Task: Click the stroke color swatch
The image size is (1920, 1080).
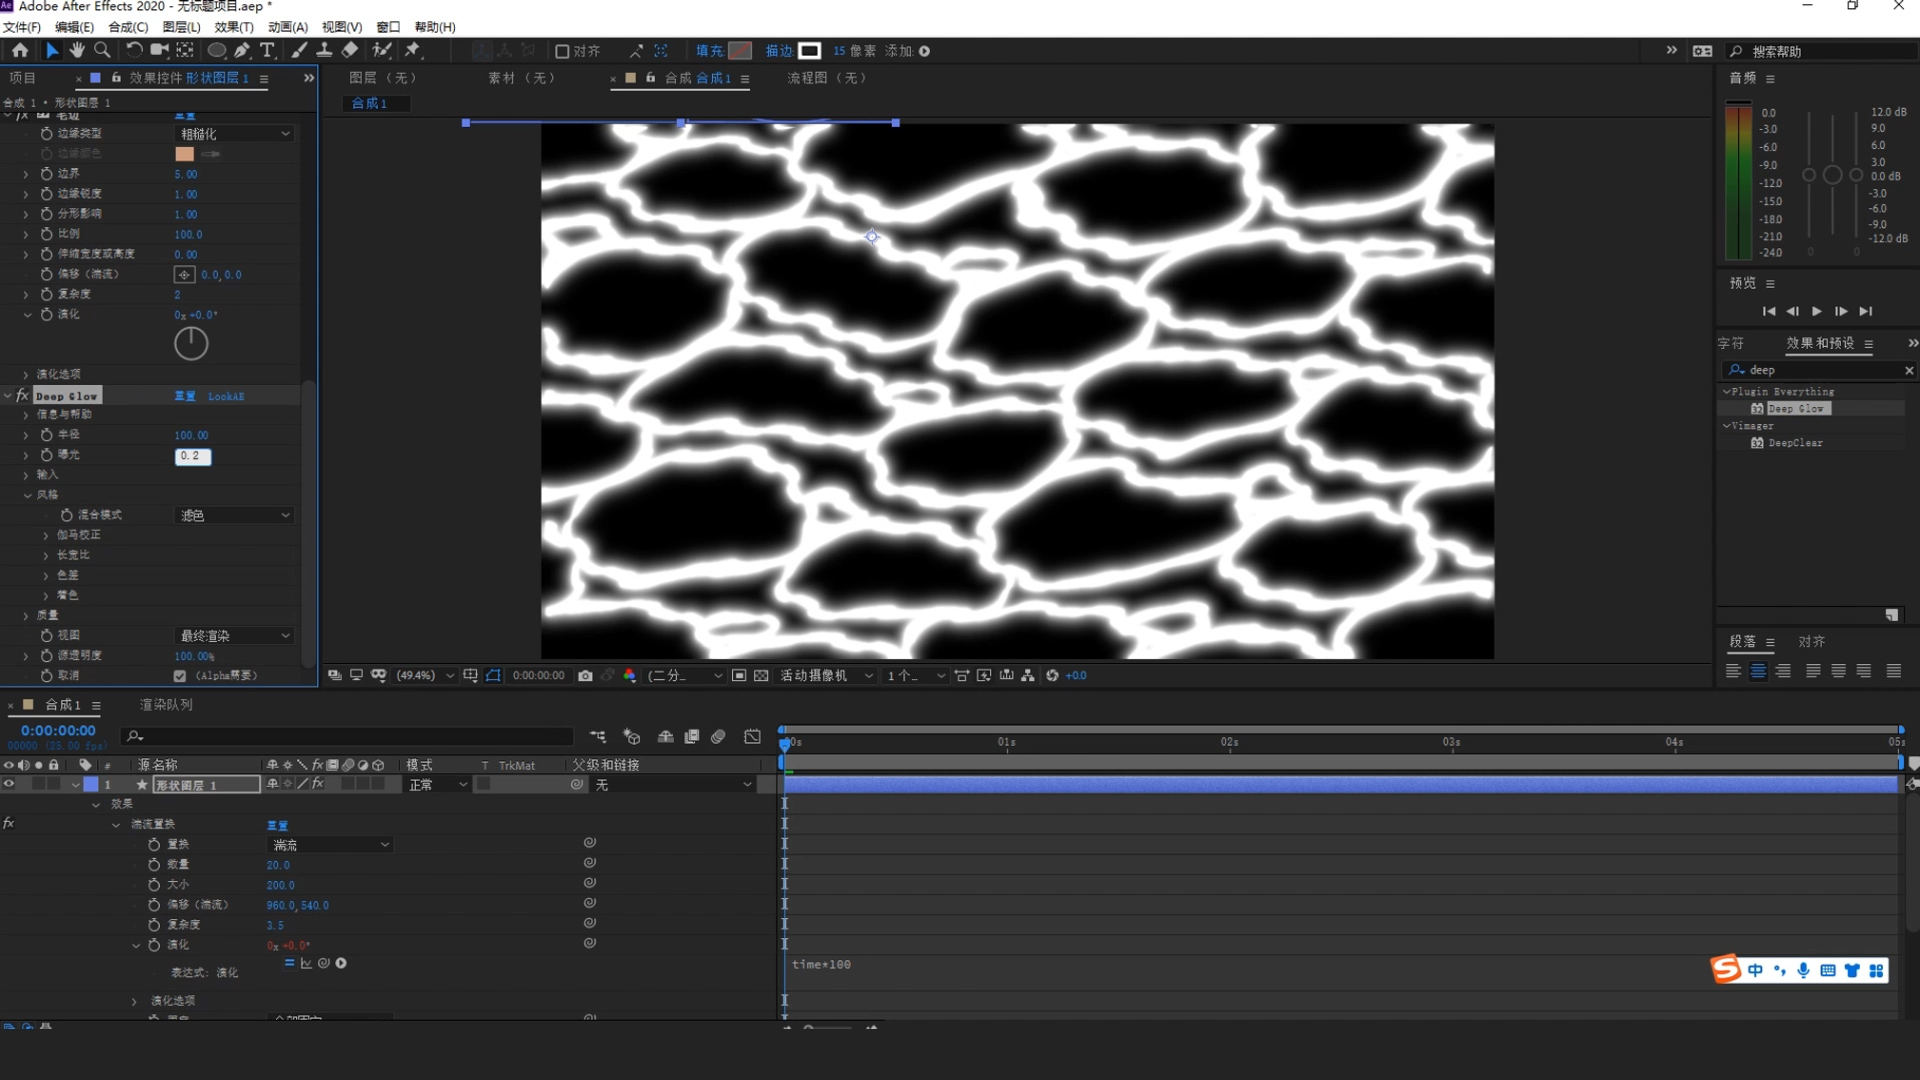Action: click(x=810, y=51)
